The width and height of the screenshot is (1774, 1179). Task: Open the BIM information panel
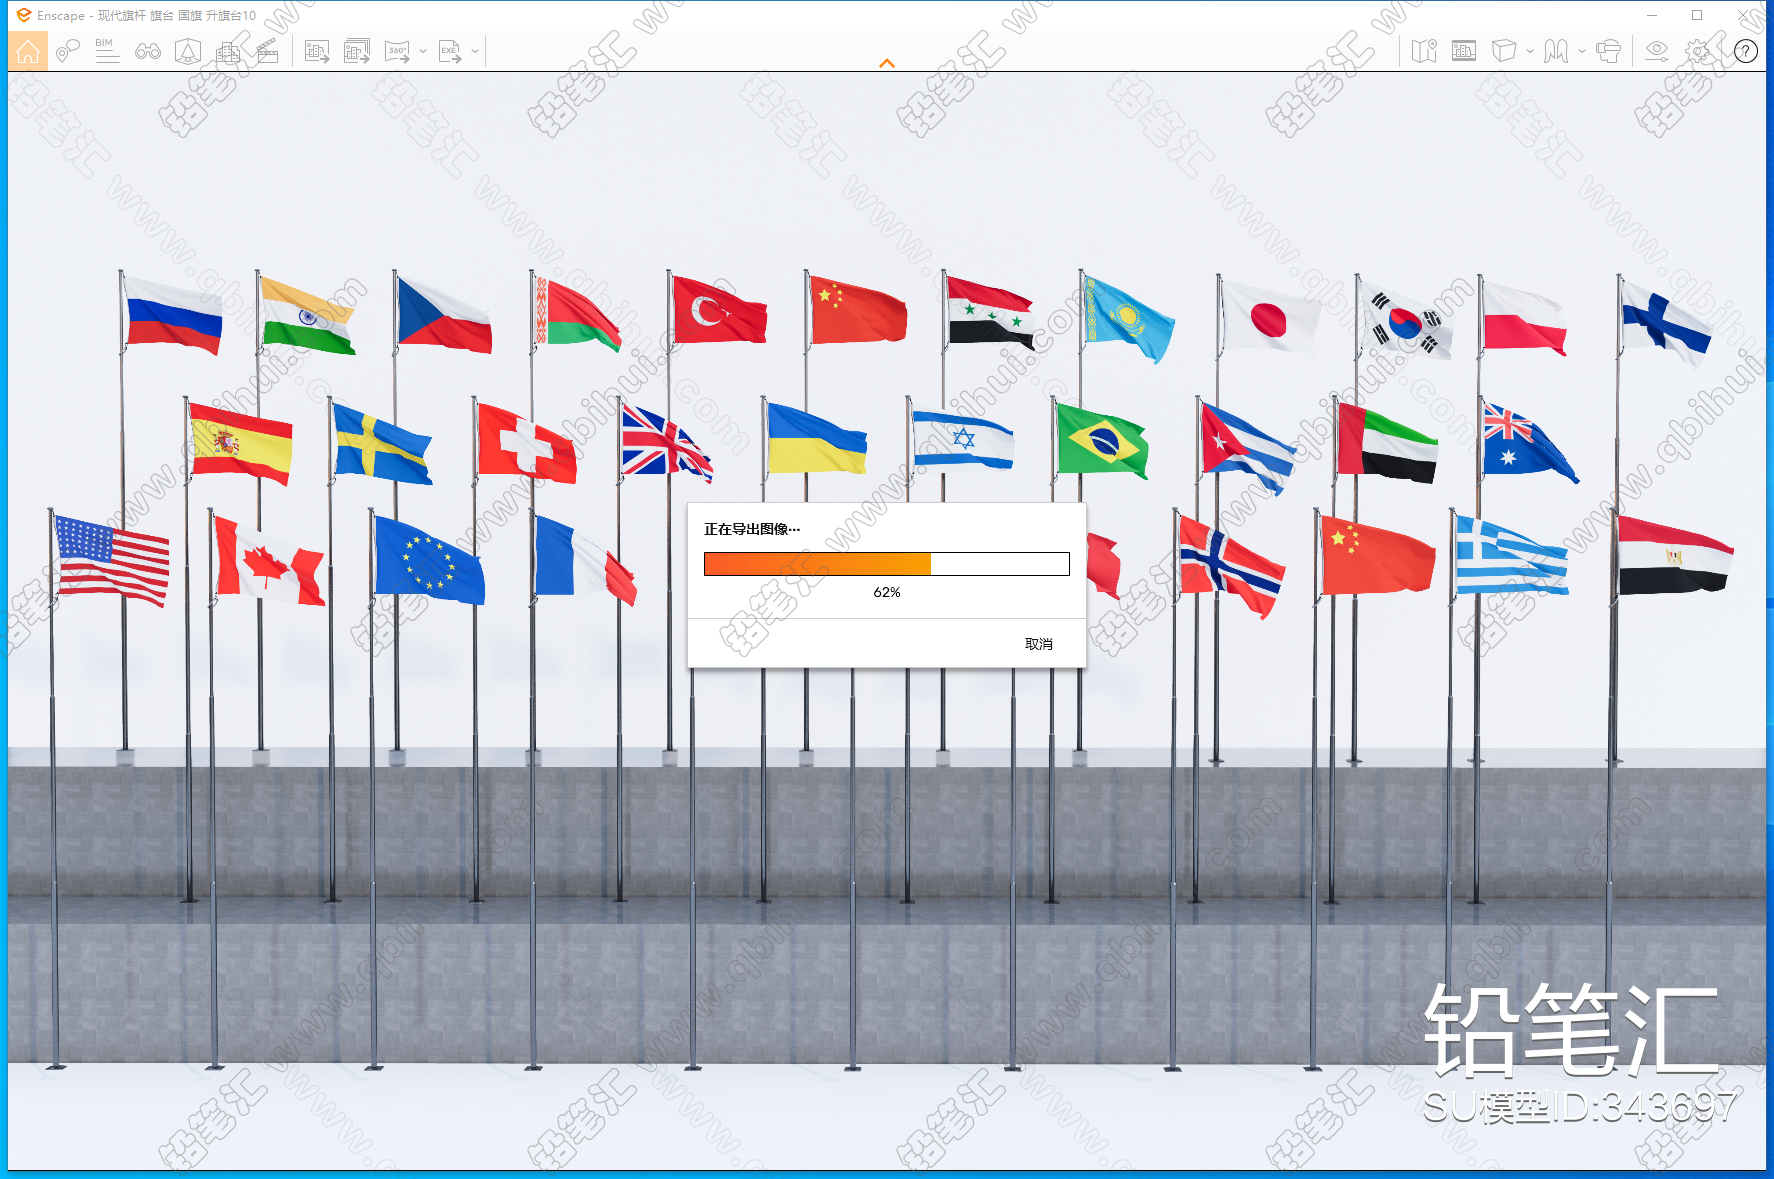click(107, 51)
